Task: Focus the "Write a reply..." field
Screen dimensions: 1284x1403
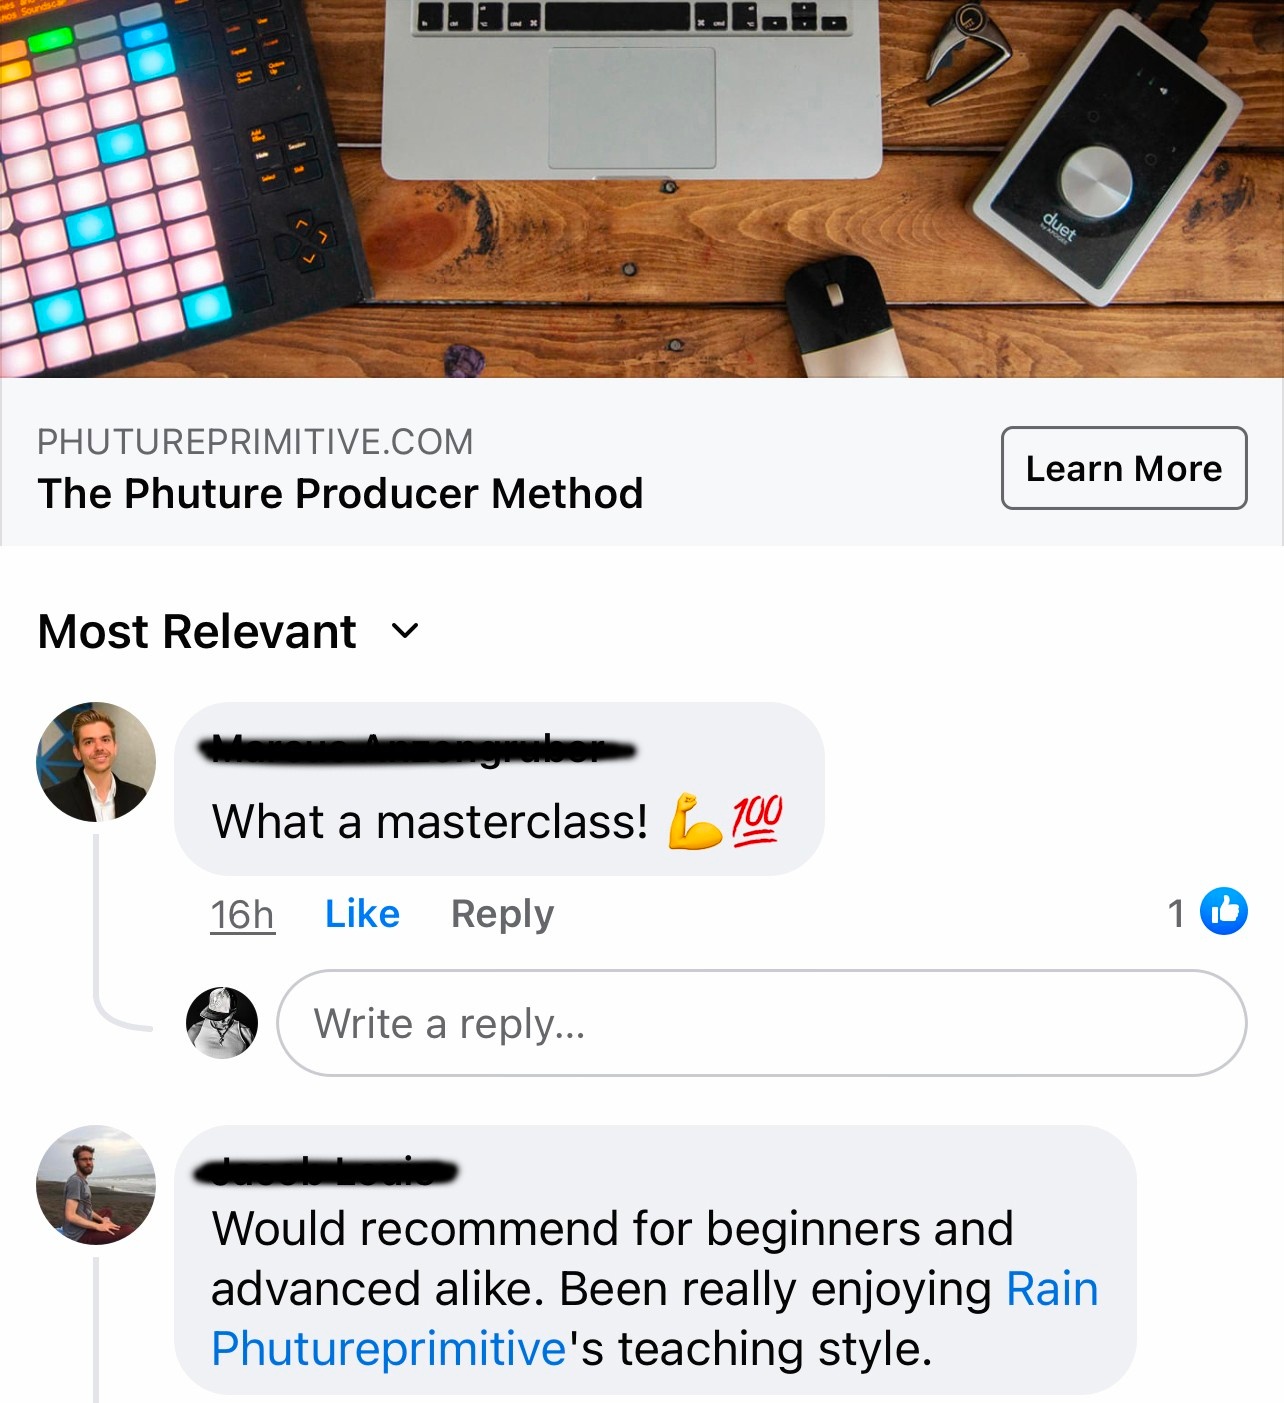Action: click(x=761, y=1023)
